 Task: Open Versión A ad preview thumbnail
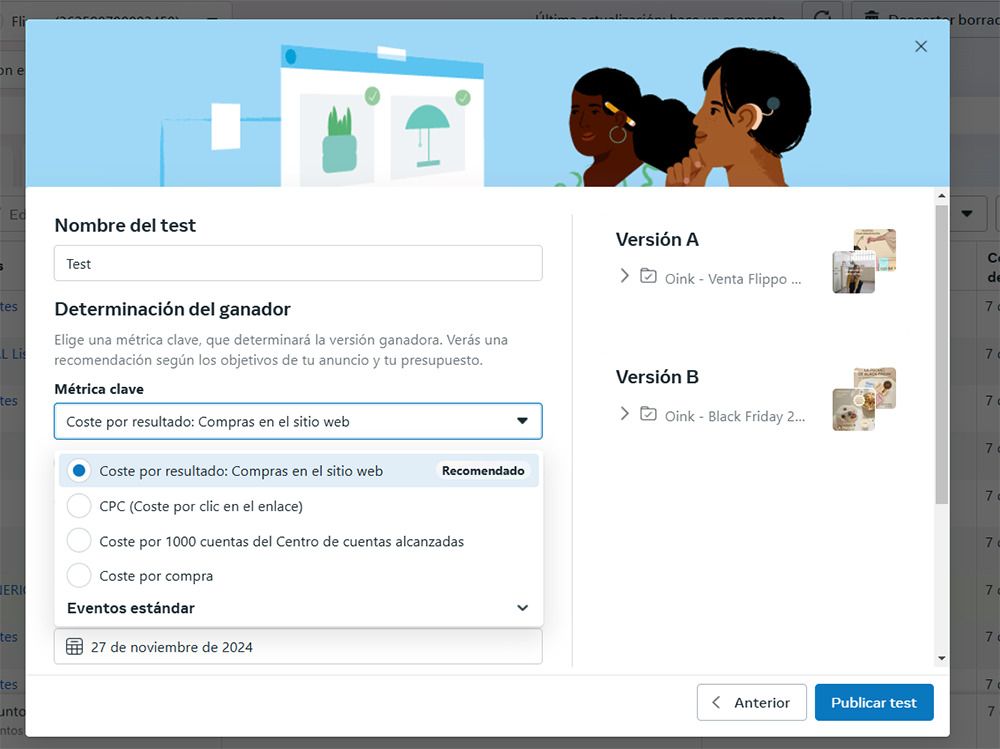point(864,261)
